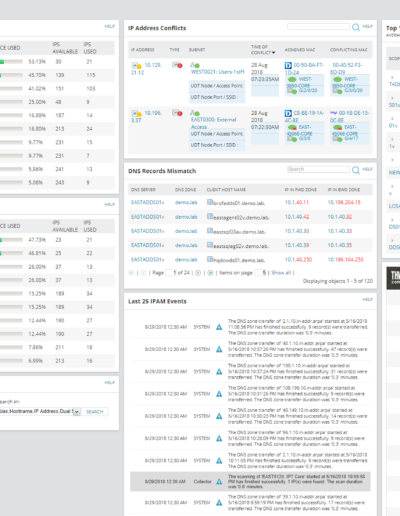Click the host icon beside eastsqlag02v.demo.lab.
This screenshot has height=516, width=400.
click(210, 245)
